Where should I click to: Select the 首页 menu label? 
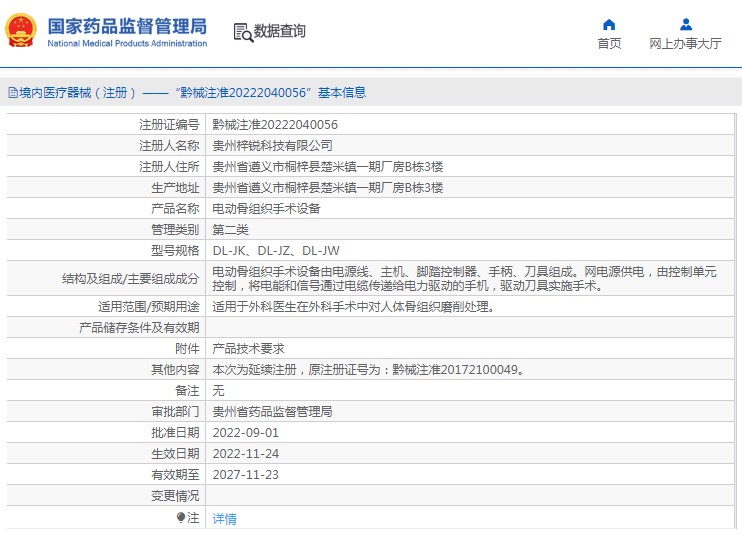609,44
